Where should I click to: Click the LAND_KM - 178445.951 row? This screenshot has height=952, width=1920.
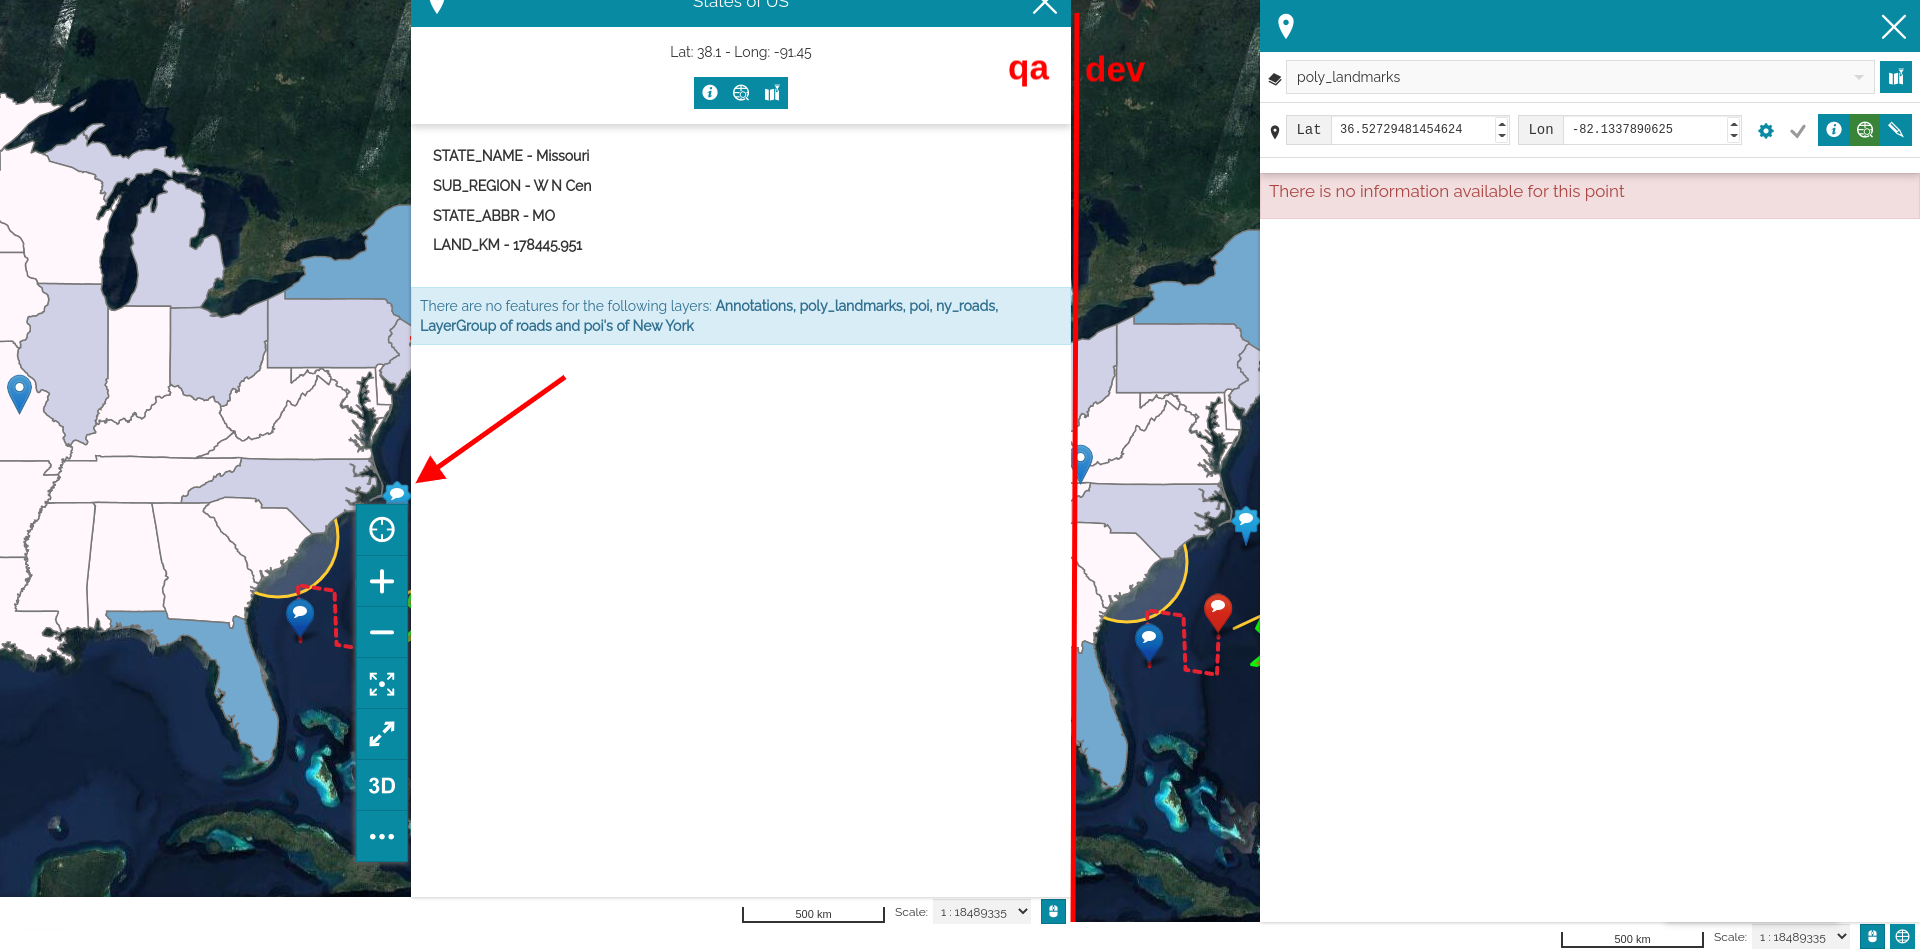pos(507,245)
